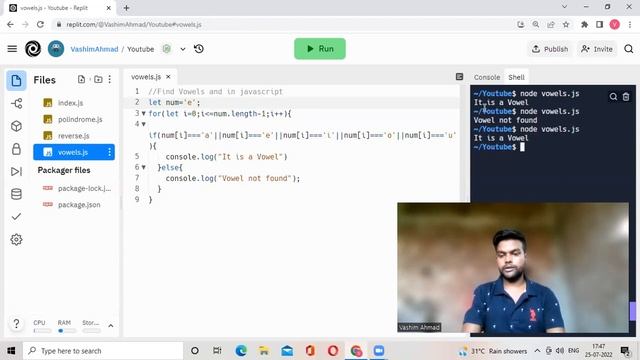The height and width of the screenshot is (360, 640).
Task: Collapse the for loop at line 3
Action: [x=144, y=113]
